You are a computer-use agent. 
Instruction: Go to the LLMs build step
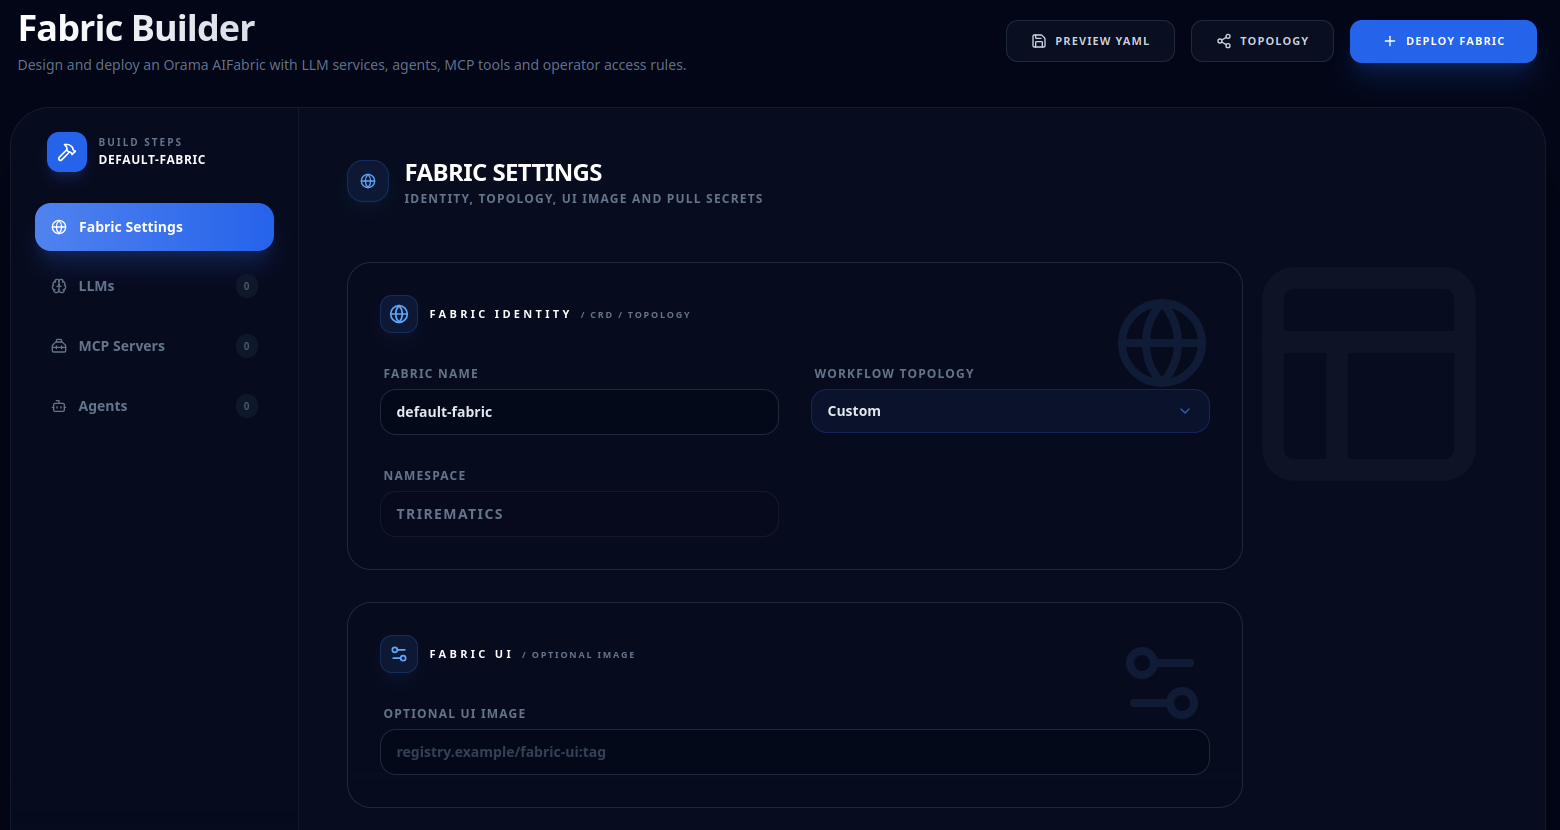(154, 286)
